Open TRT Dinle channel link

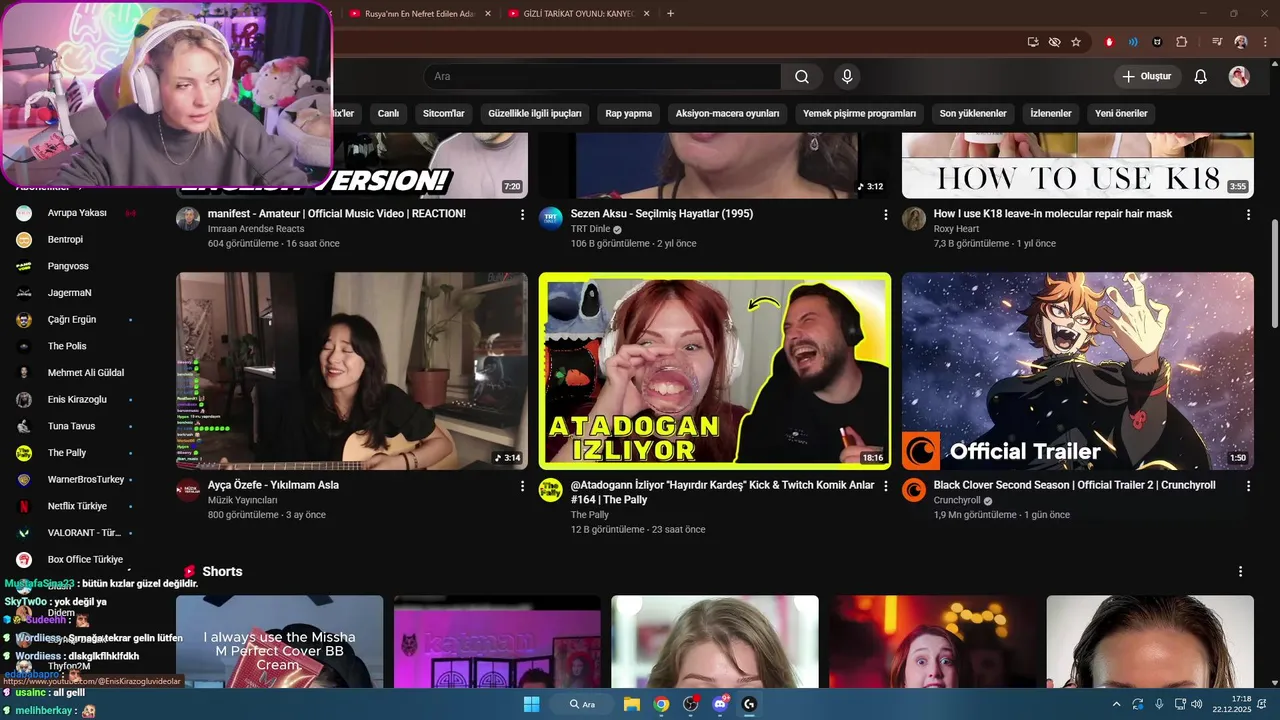590,229
